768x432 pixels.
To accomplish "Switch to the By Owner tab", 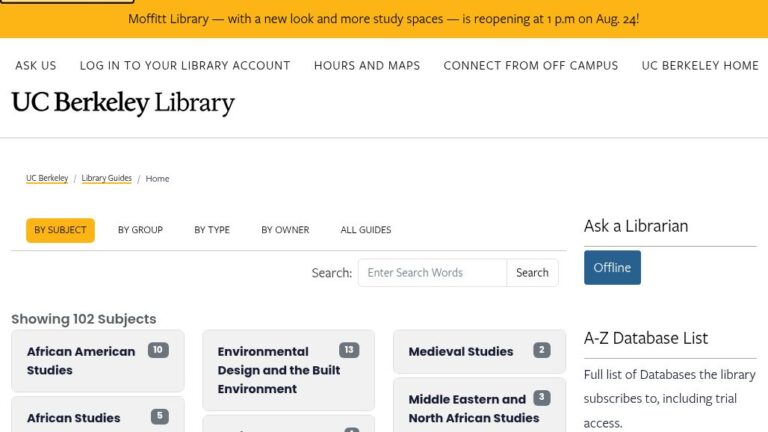I will 285,230.
